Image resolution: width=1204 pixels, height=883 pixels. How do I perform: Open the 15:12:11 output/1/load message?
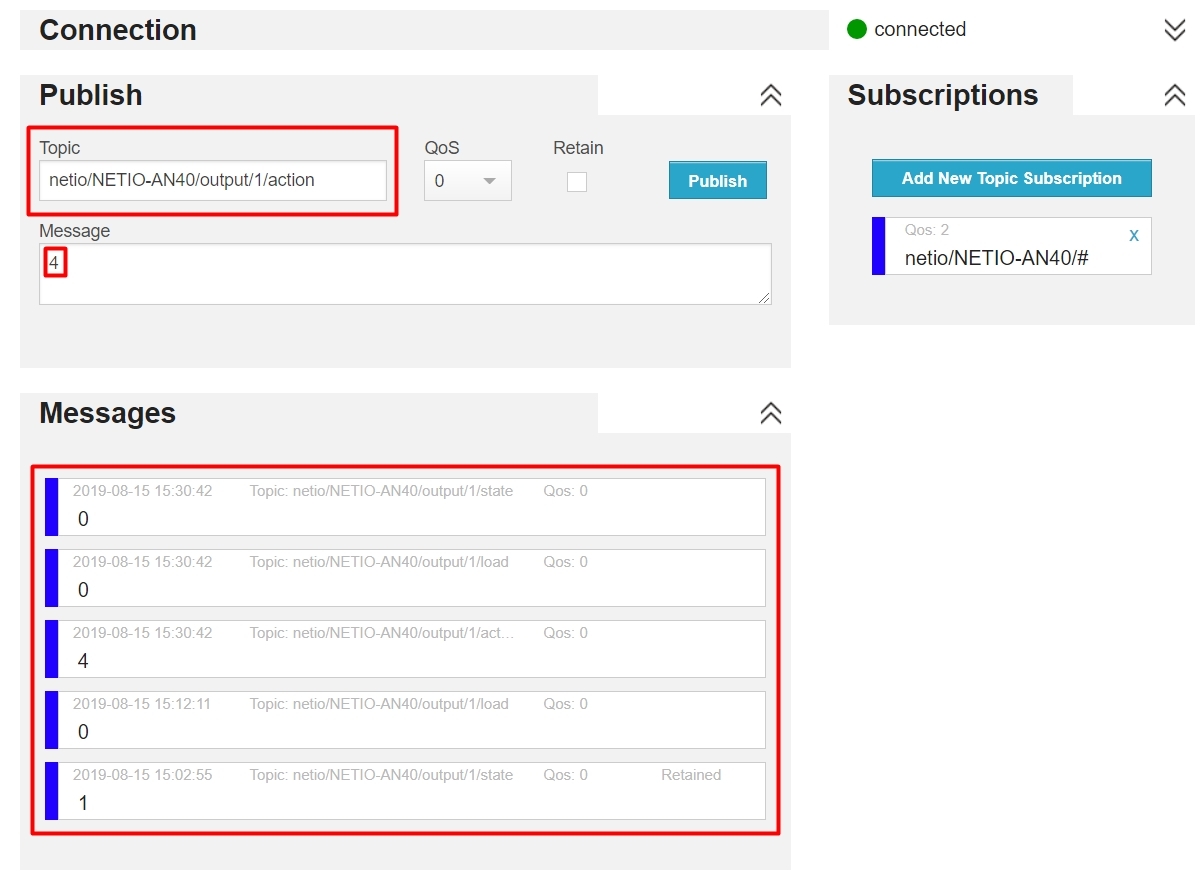pyautogui.click(x=405, y=720)
